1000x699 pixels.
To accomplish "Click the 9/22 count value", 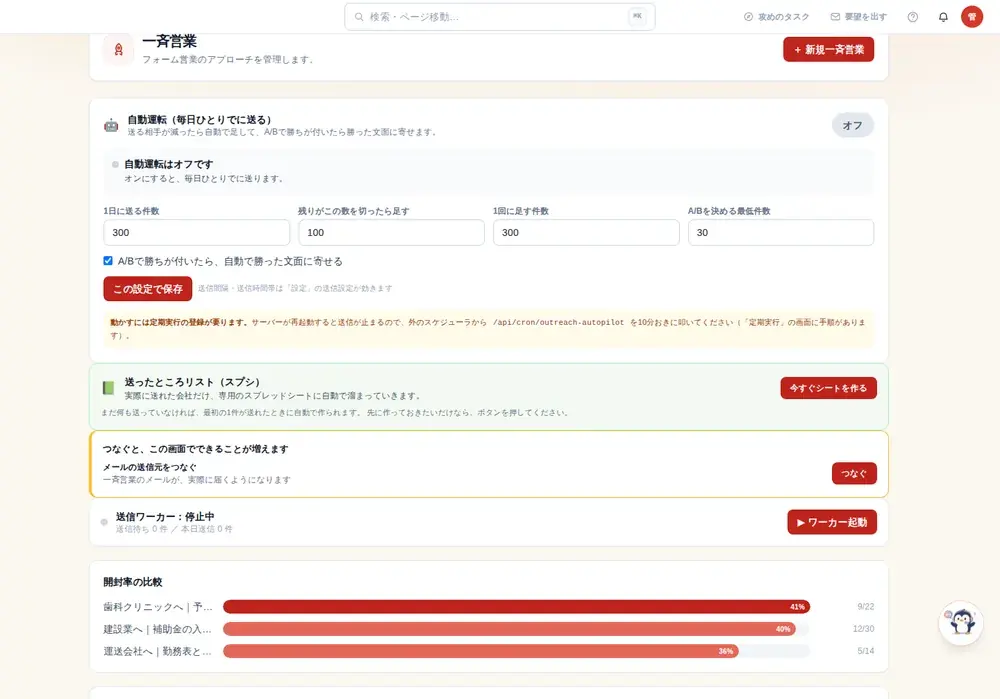I will pos(865,607).
